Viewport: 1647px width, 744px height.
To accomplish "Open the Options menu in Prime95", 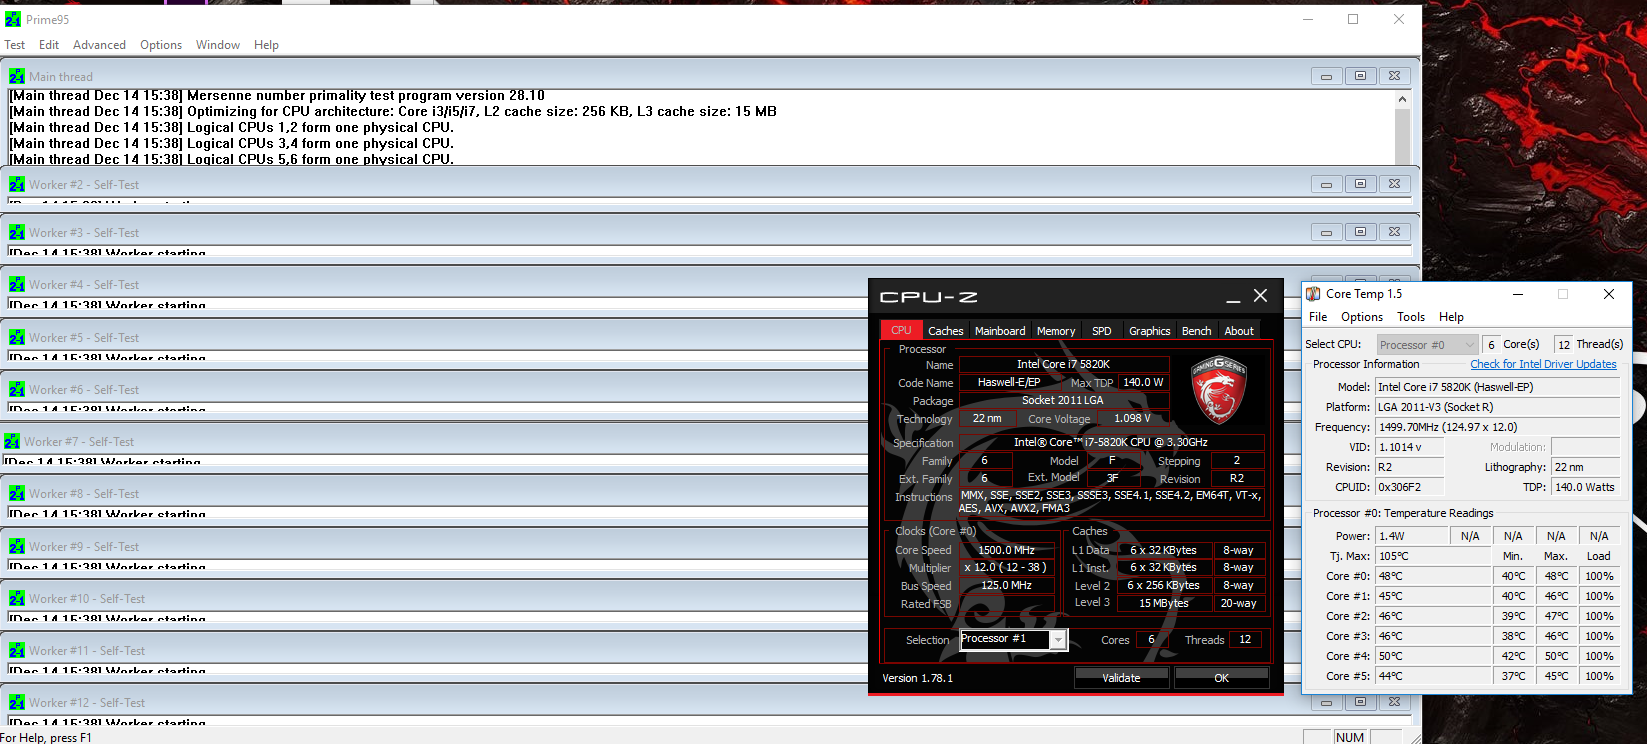I will [161, 45].
